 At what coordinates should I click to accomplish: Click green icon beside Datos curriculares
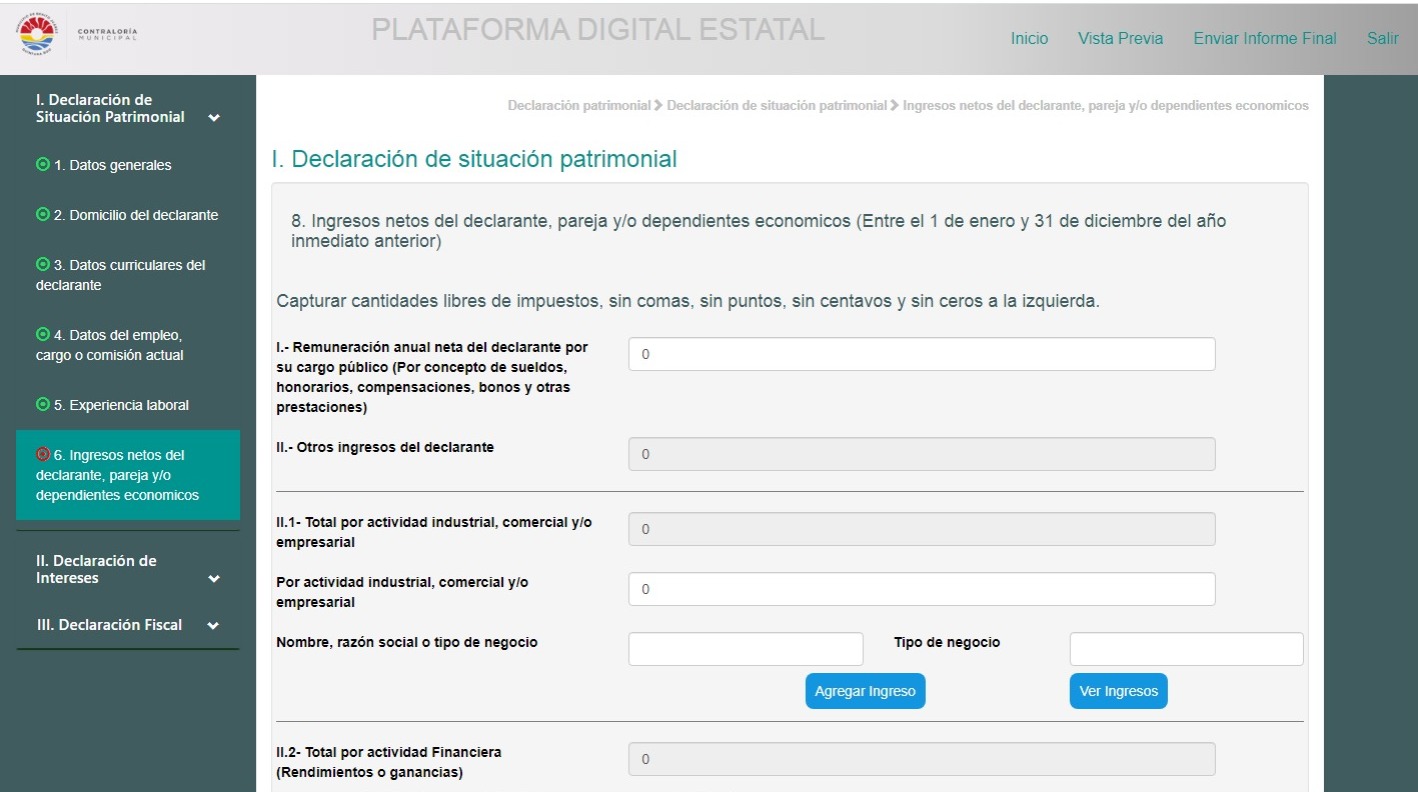42,265
